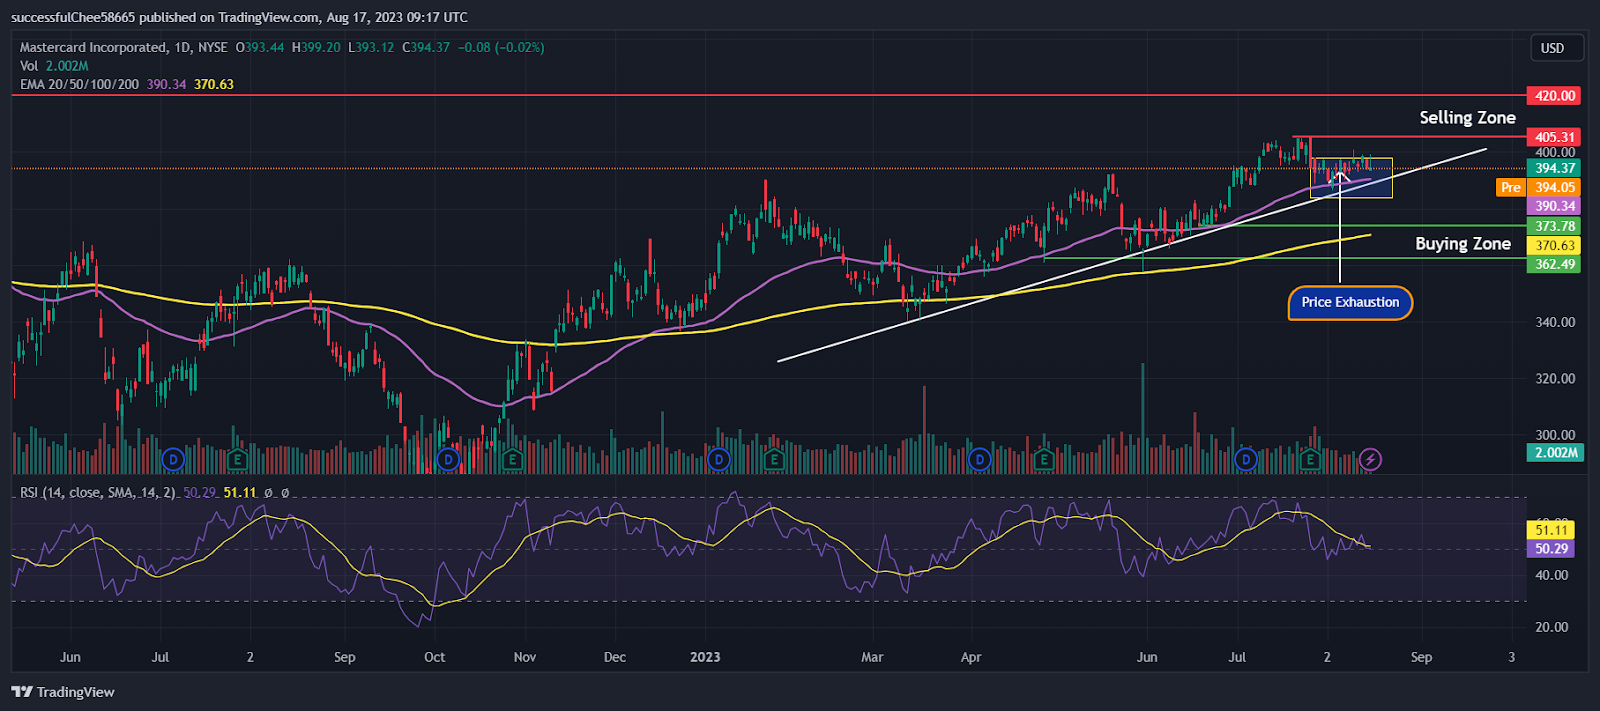Click the purple EMA value 390.34 in legend
Viewport: 1600px width, 711px height.
(166, 84)
